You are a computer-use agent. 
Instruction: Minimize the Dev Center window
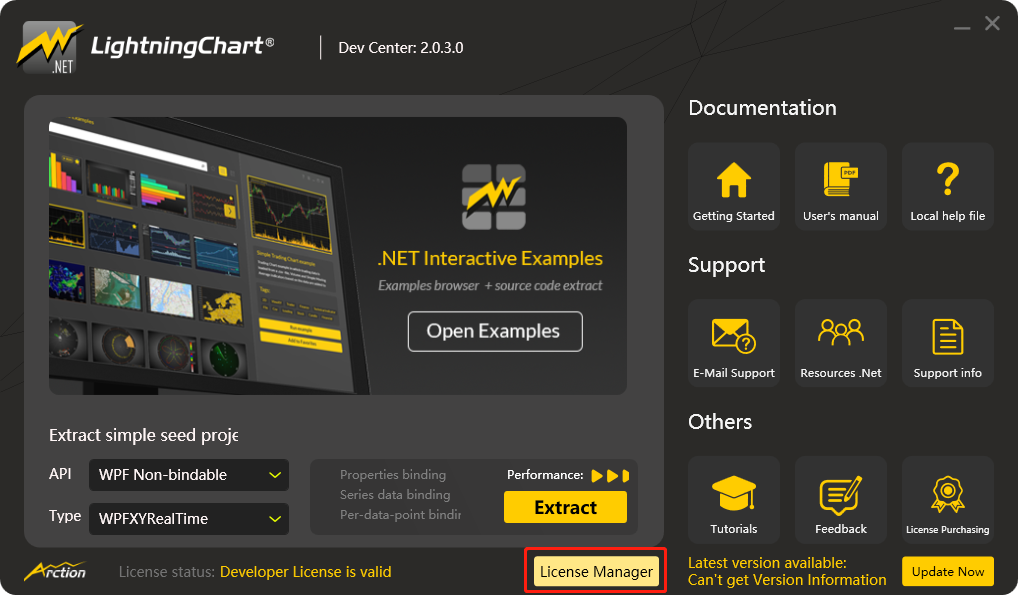[962, 27]
